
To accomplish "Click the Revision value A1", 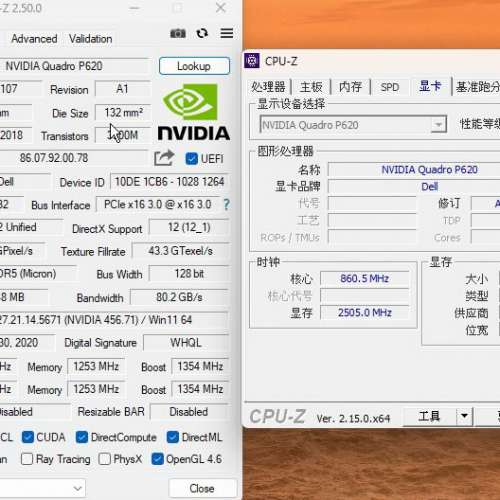I will tap(122, 89).
